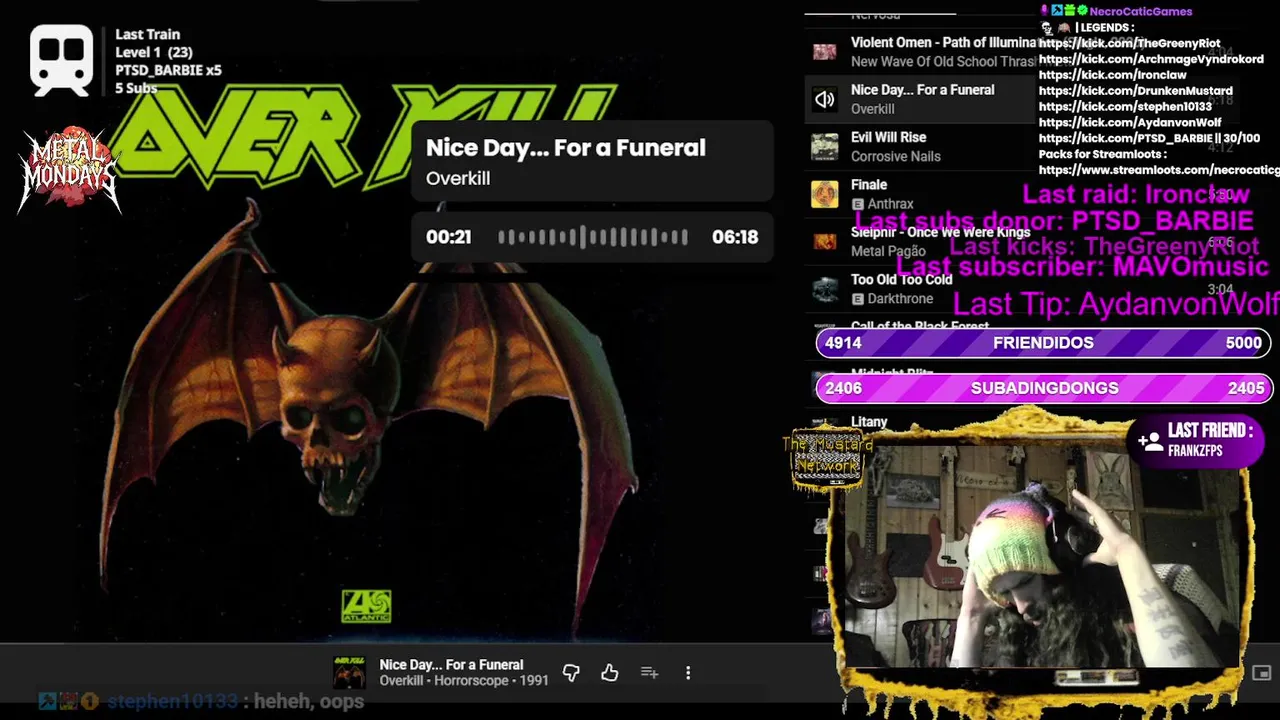Screen dimensions: 1280x720
Task: Click the mini player icon in player bar
Action: tap(1262, 673)
